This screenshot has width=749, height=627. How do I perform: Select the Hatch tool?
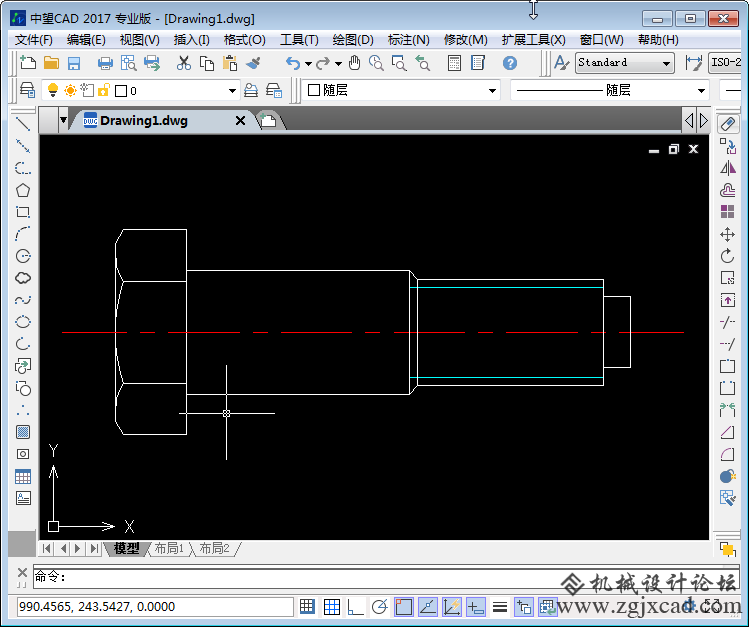pyautogui.click(x=23, y=432)
